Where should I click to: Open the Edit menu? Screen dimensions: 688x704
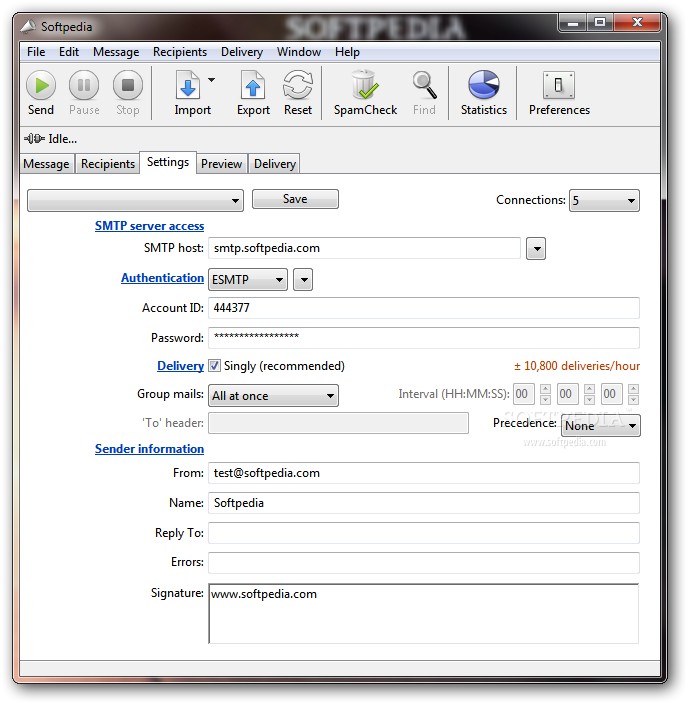69,52
